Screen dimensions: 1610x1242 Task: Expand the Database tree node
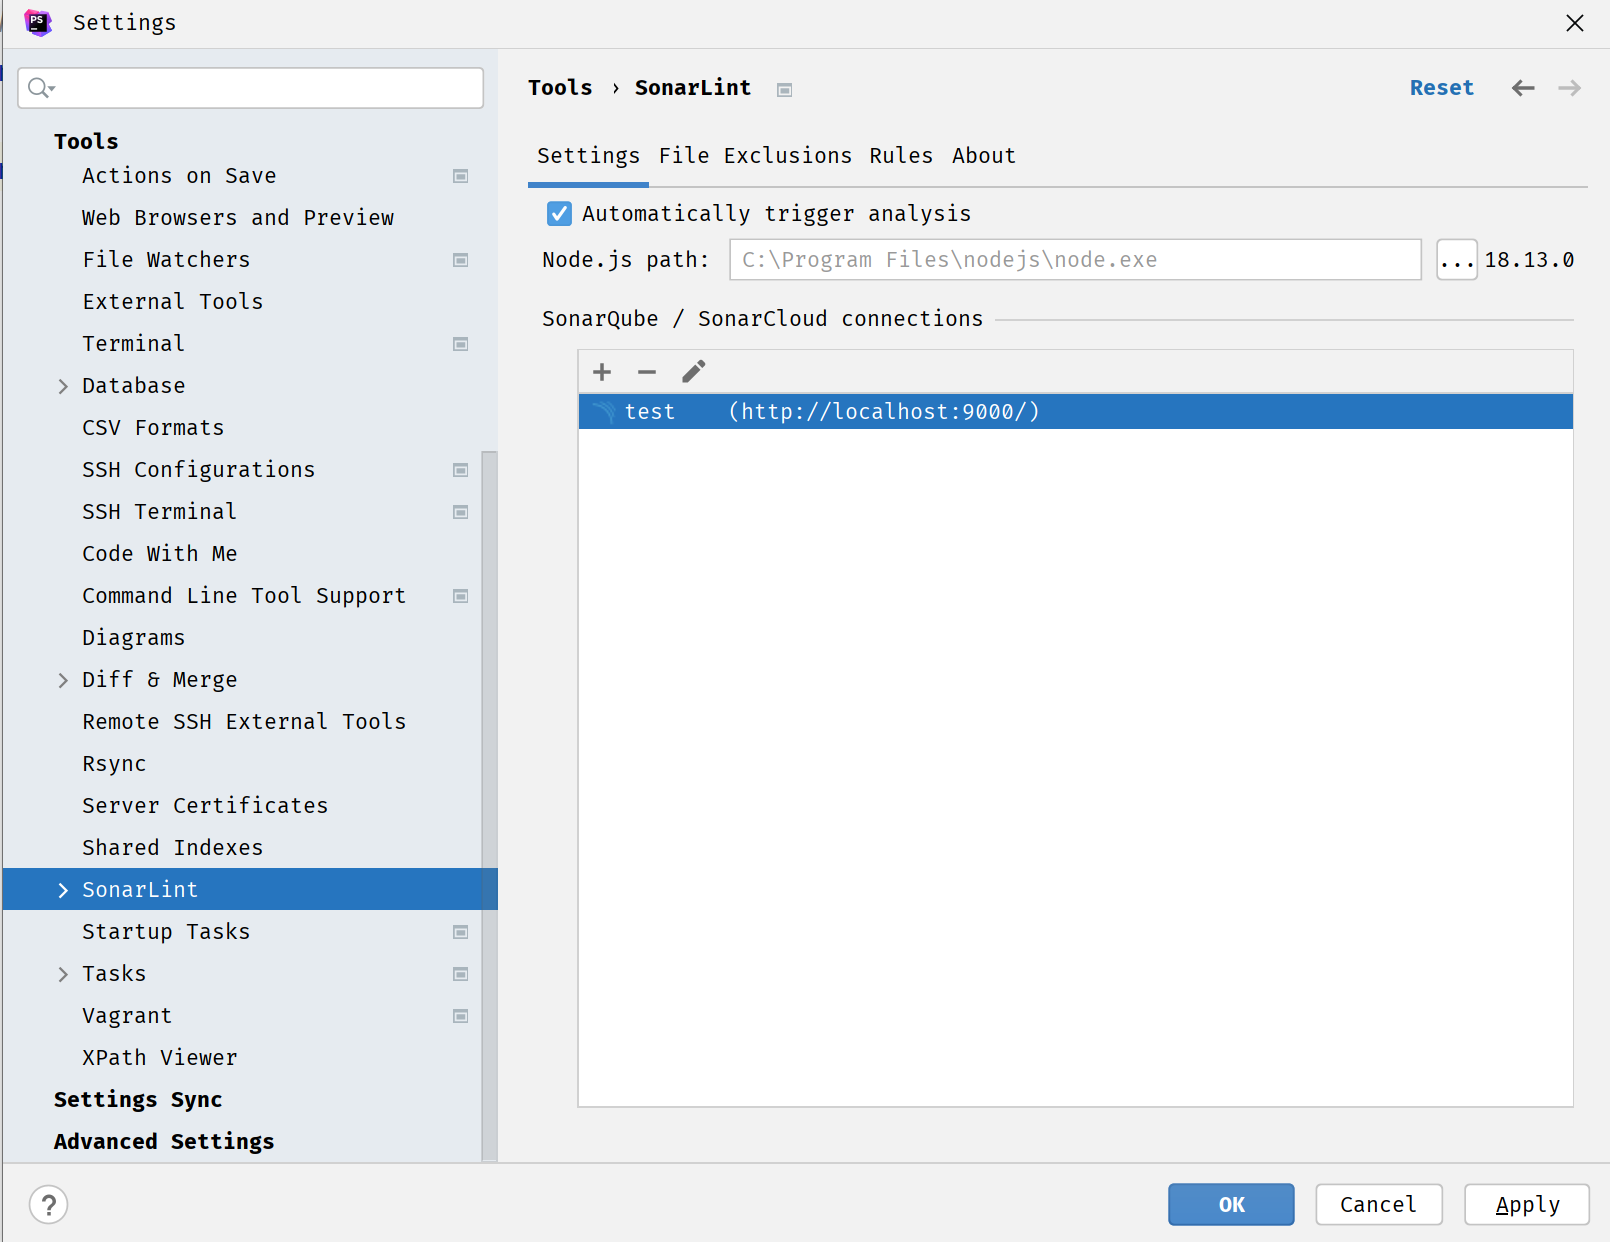pyautogui.click(x=63, y=386)
